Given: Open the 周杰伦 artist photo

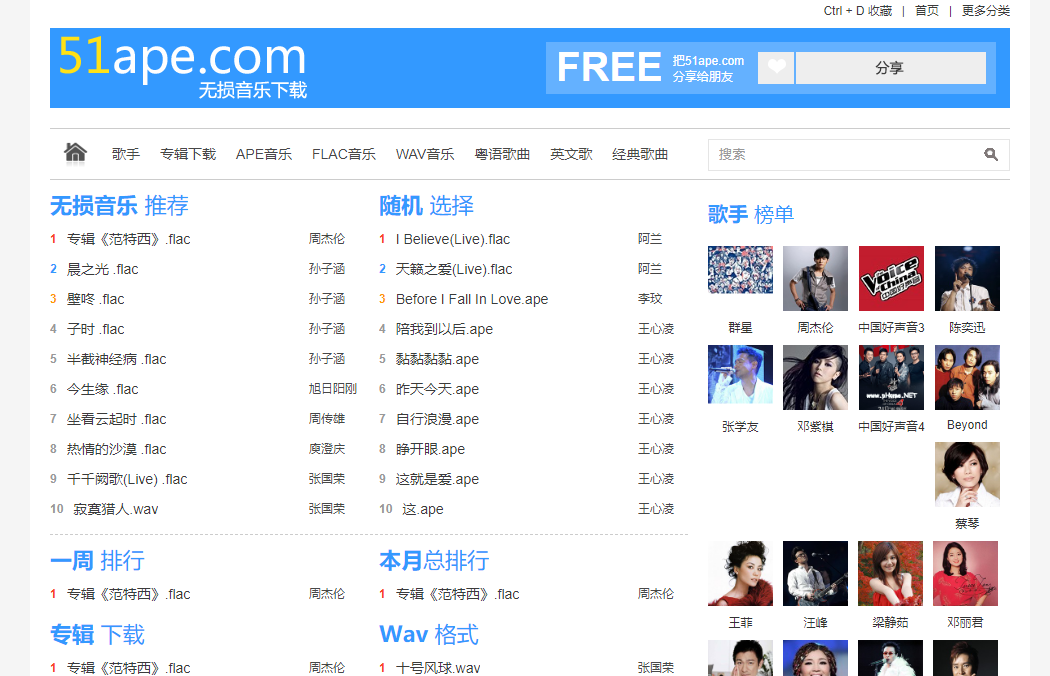Looking at the screenshot, I should tap(815, 279).
